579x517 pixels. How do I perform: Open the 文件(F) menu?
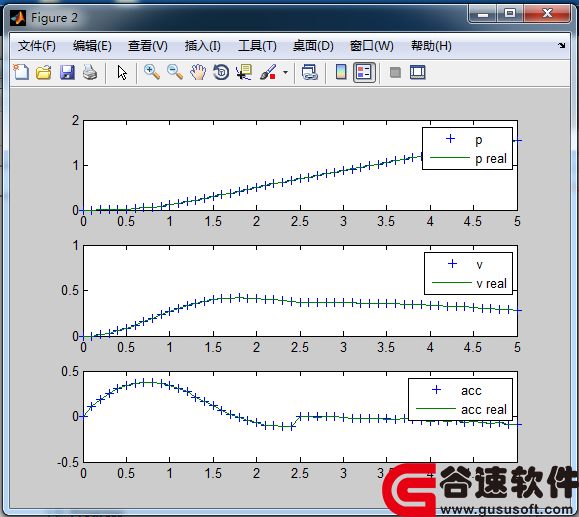point(37,46)
